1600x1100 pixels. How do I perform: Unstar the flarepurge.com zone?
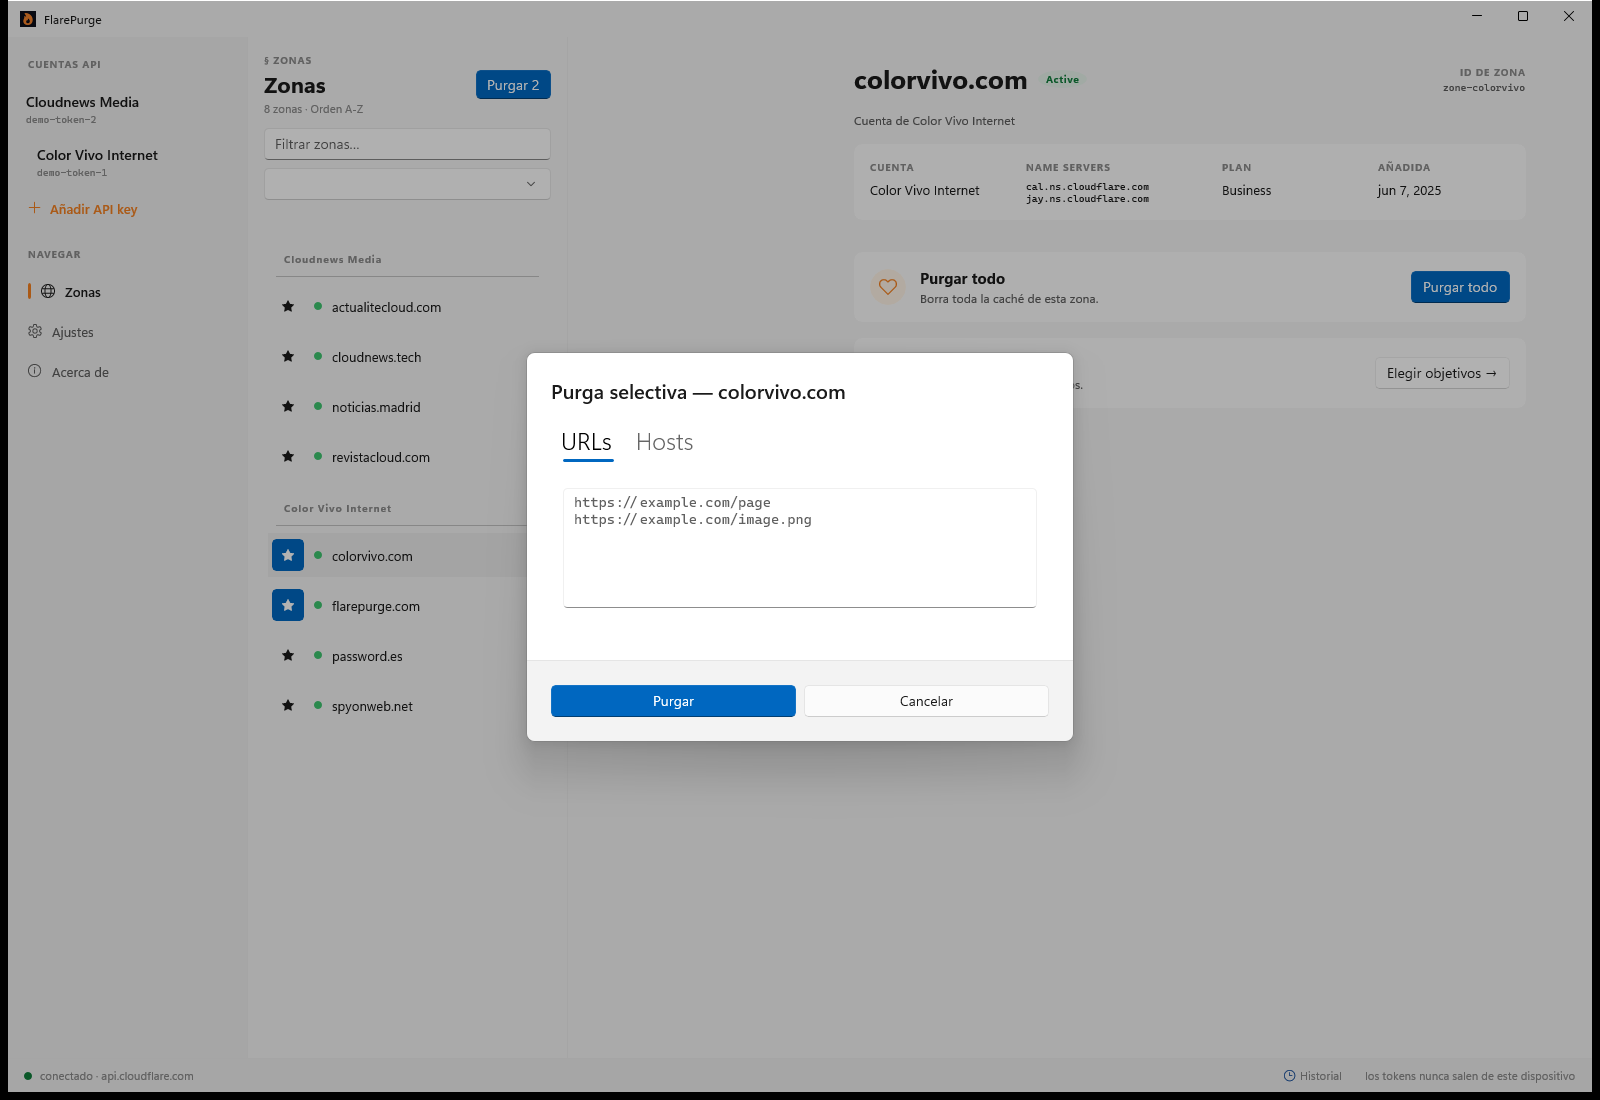point(288,605)
